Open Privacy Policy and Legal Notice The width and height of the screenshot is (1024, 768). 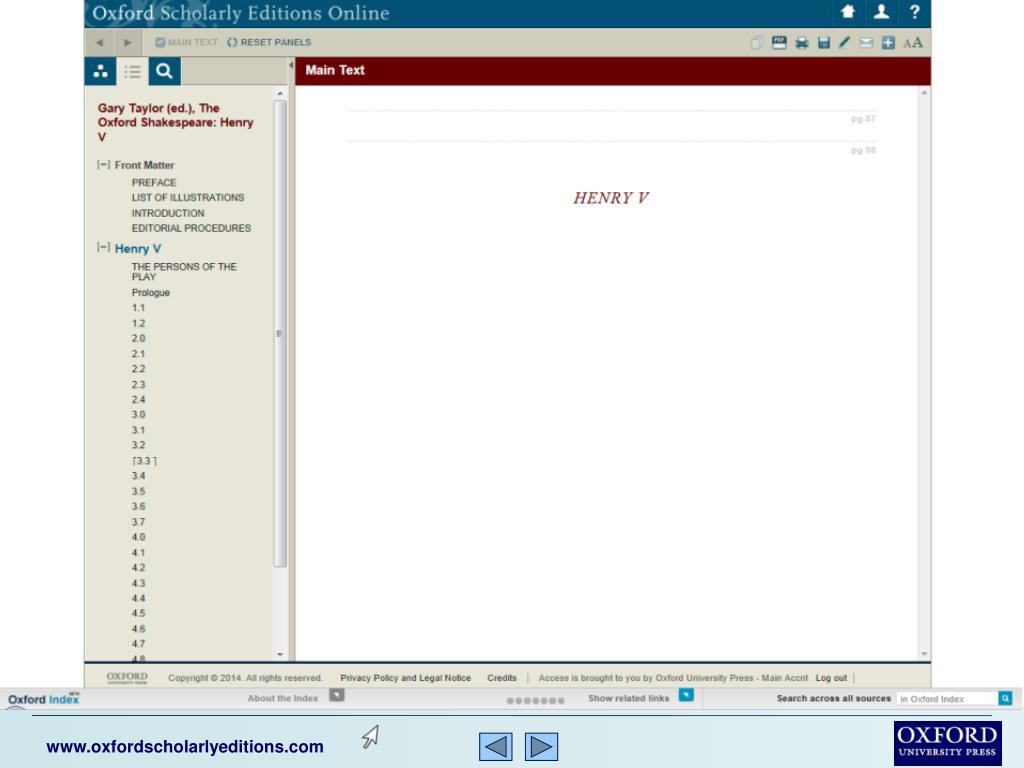[x=406, y=678]
